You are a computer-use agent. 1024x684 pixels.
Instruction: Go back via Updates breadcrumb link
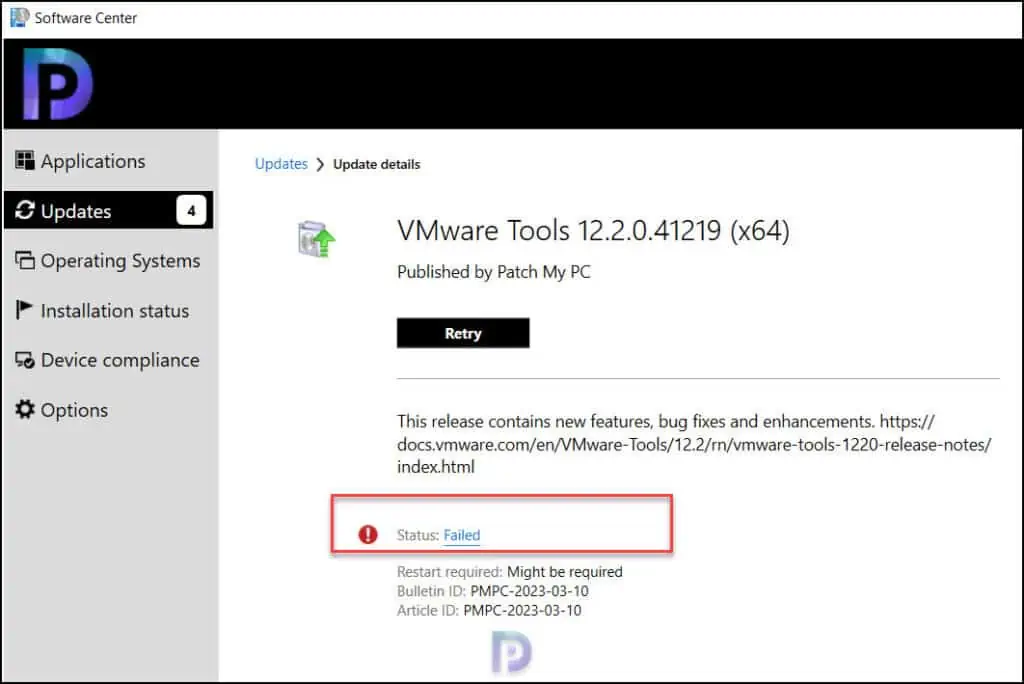point(281,164)
